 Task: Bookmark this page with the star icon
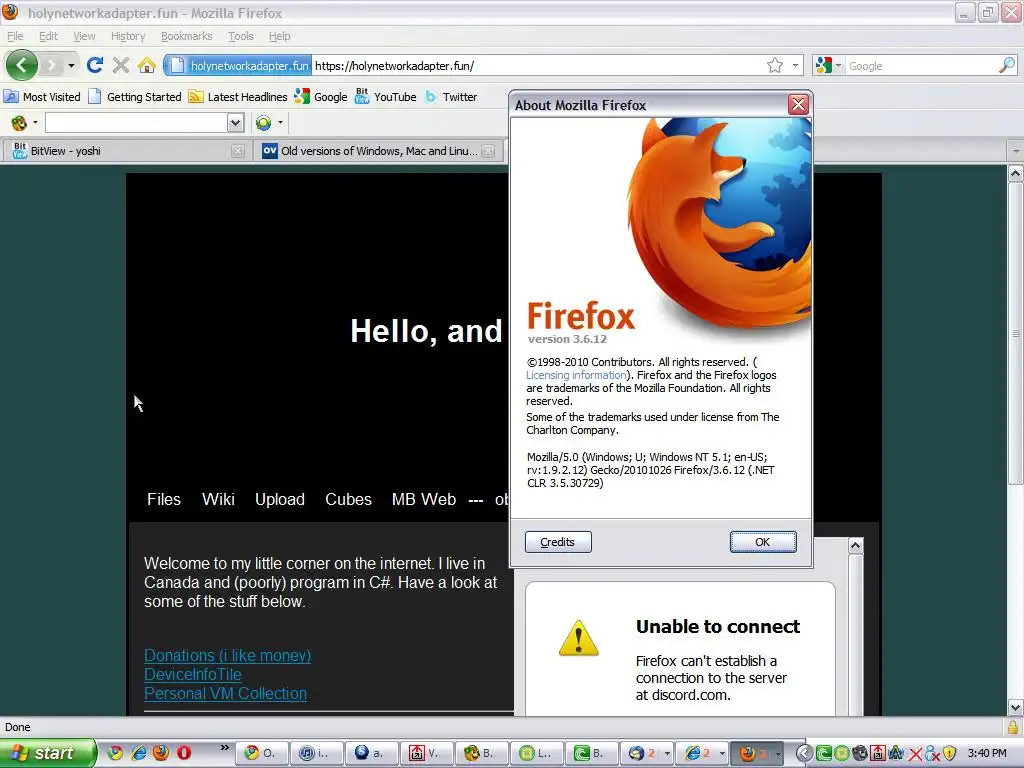pos(775,65)
